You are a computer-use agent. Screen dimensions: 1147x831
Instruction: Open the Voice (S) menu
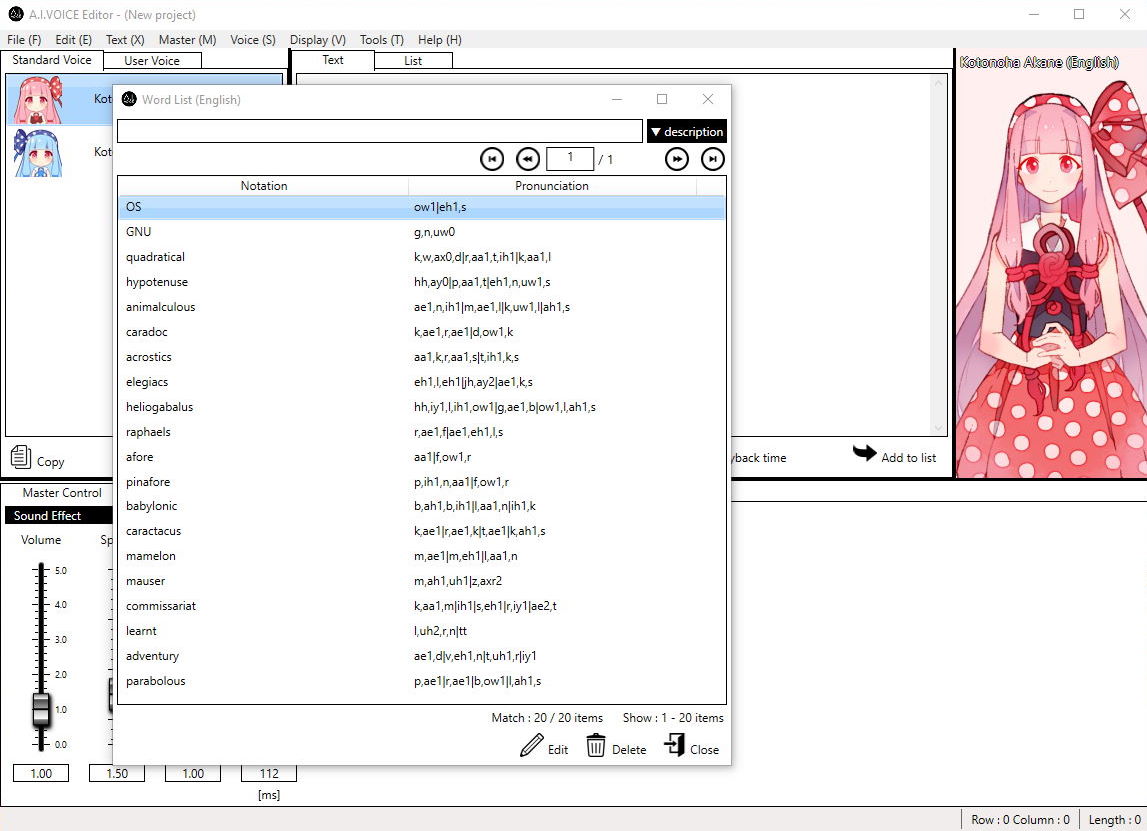252,40
